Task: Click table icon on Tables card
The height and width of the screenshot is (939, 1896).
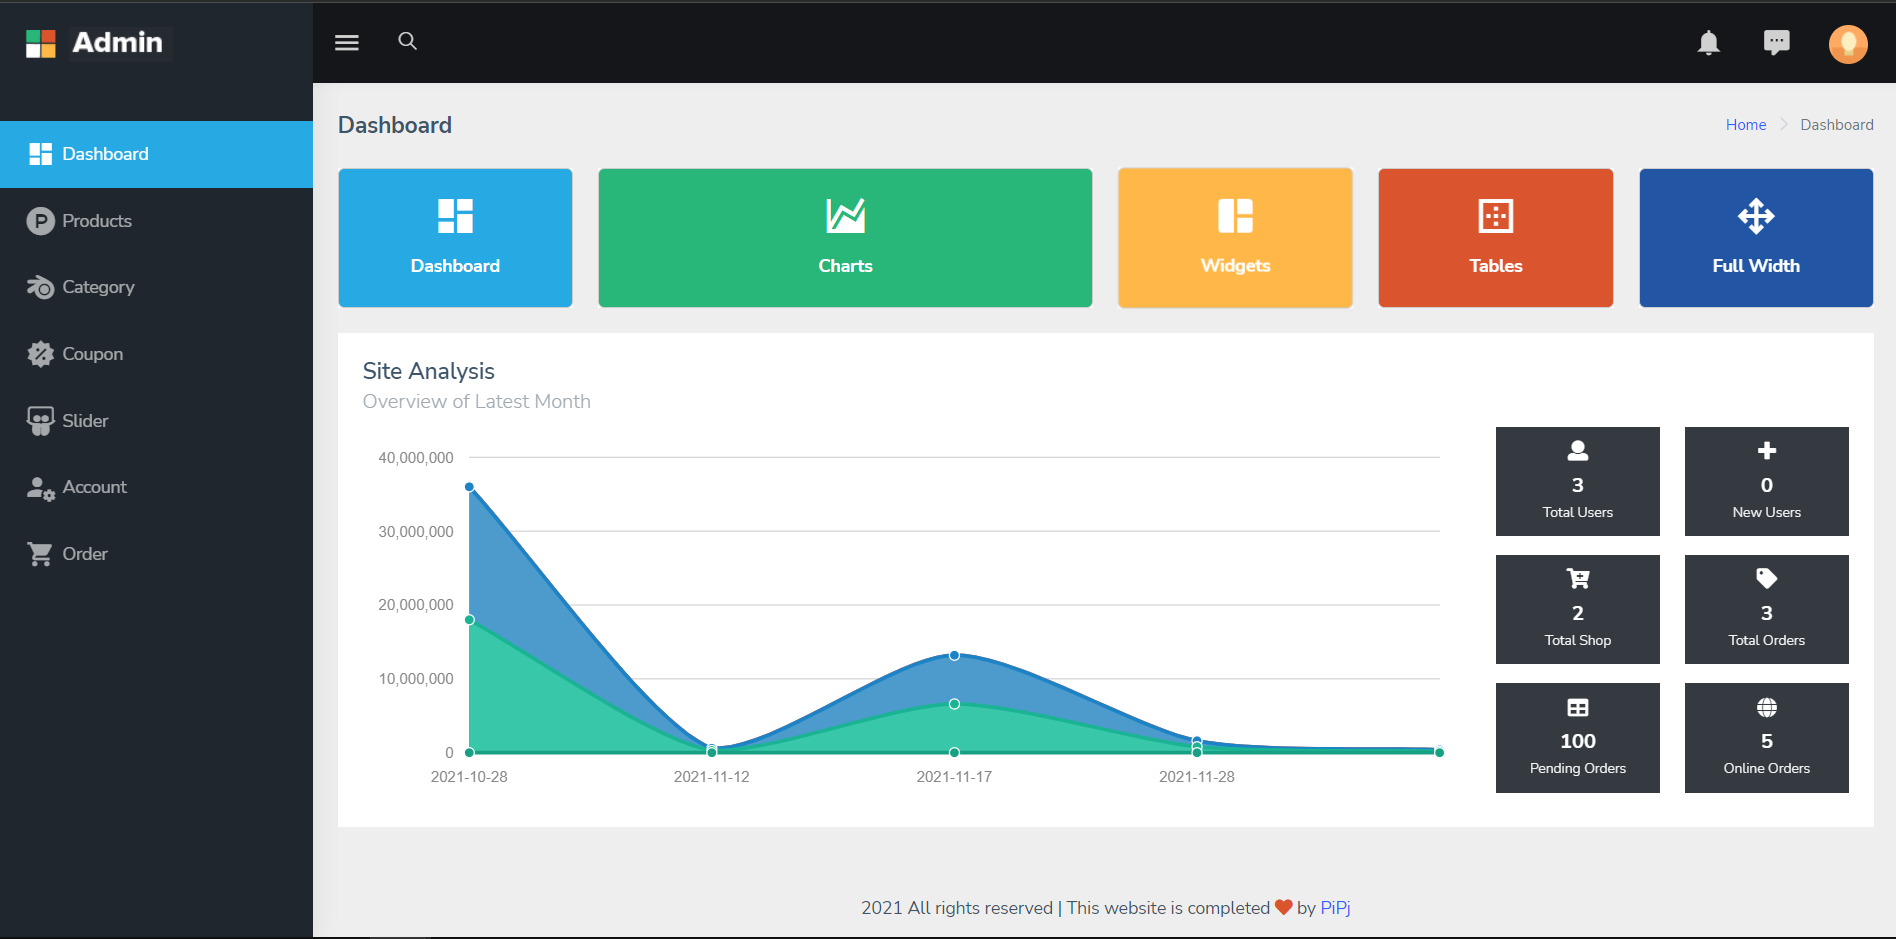Action: [1496, 216]
